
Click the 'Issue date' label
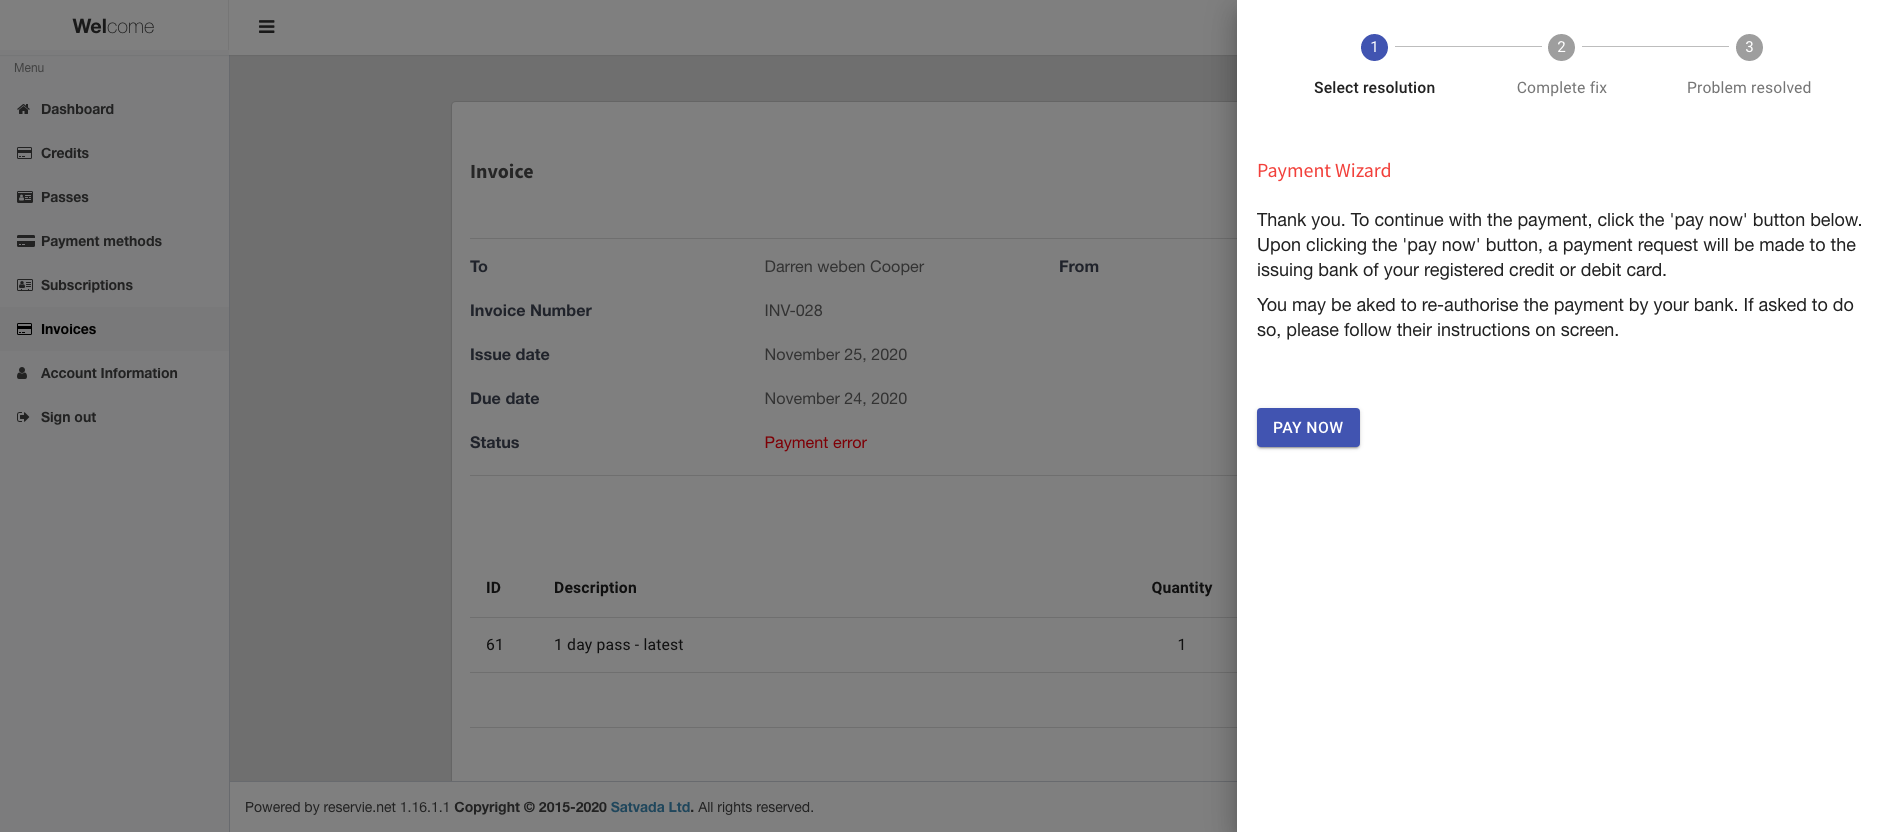point(509,354)
